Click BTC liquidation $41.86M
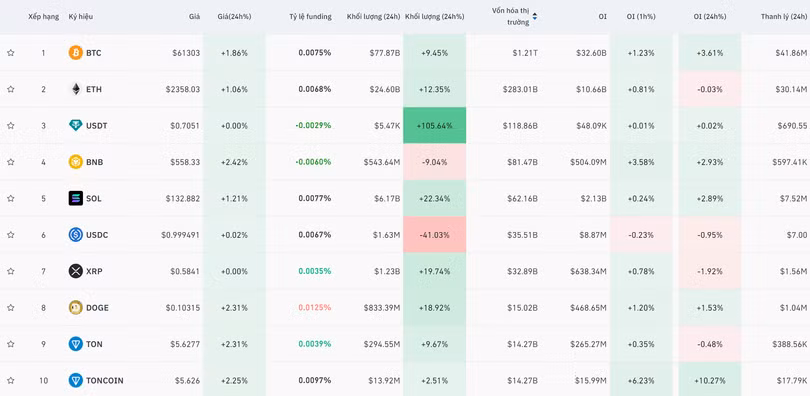This screenshot has width=810, height=396. (791, 53)
